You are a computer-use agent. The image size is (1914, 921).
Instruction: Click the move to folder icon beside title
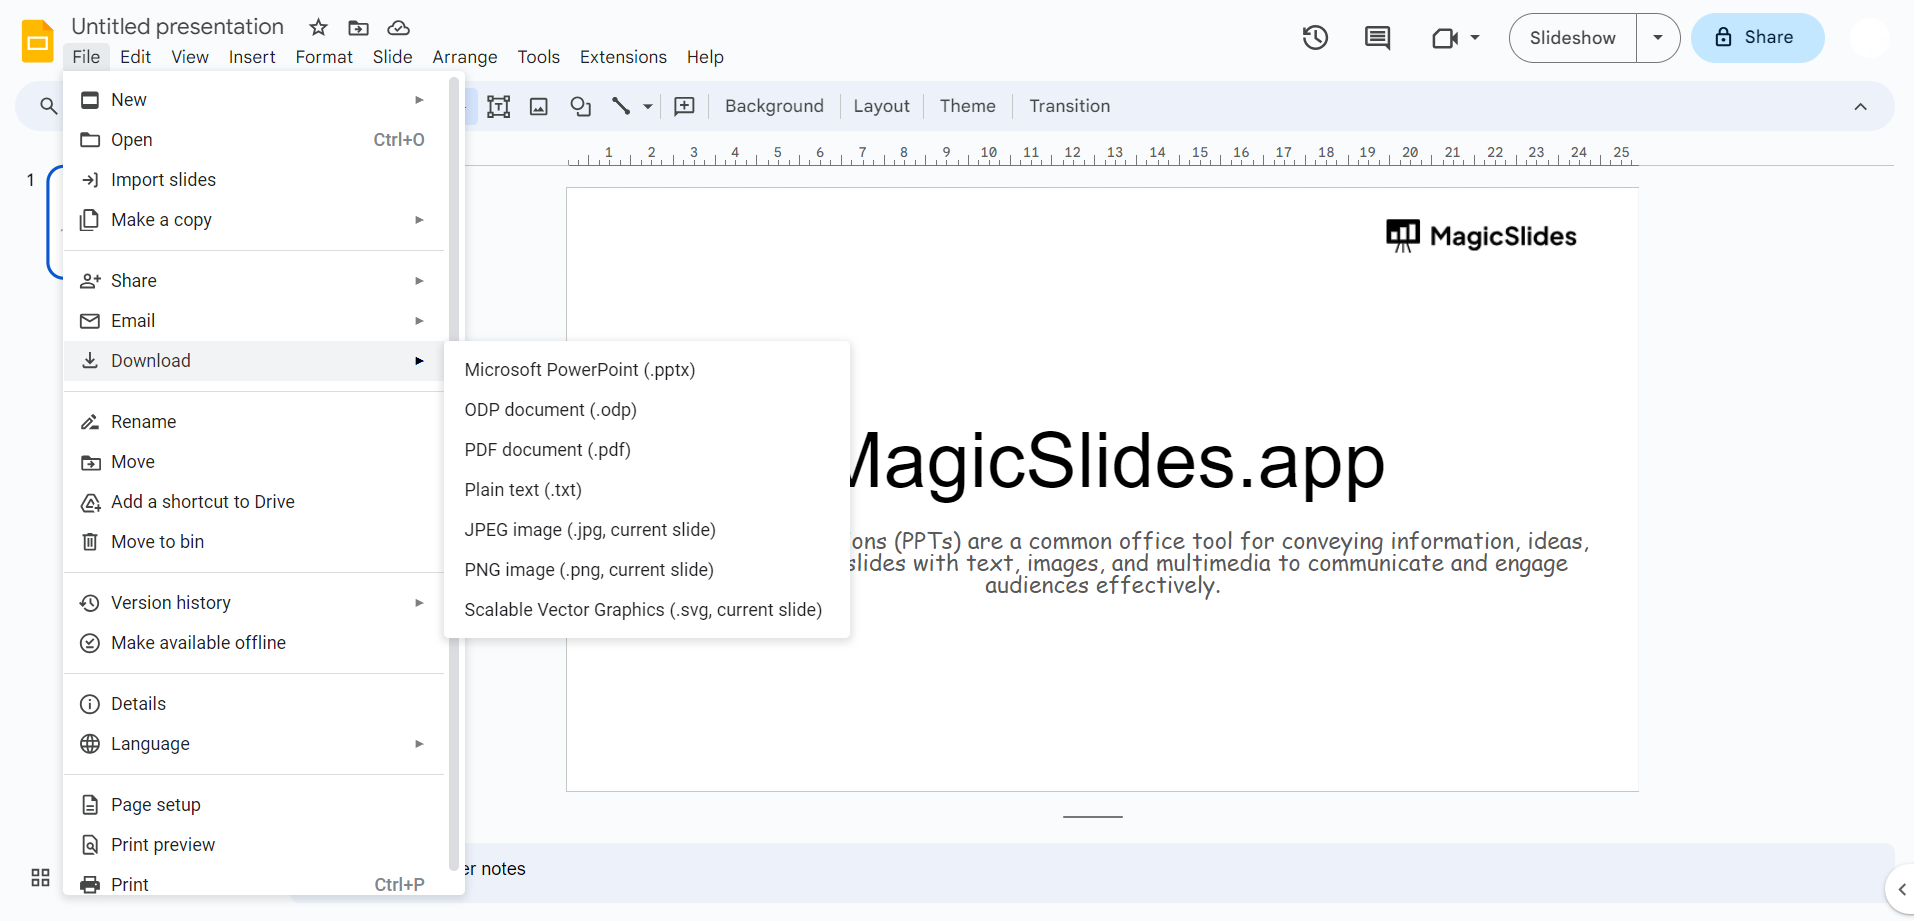click(358, 28)
